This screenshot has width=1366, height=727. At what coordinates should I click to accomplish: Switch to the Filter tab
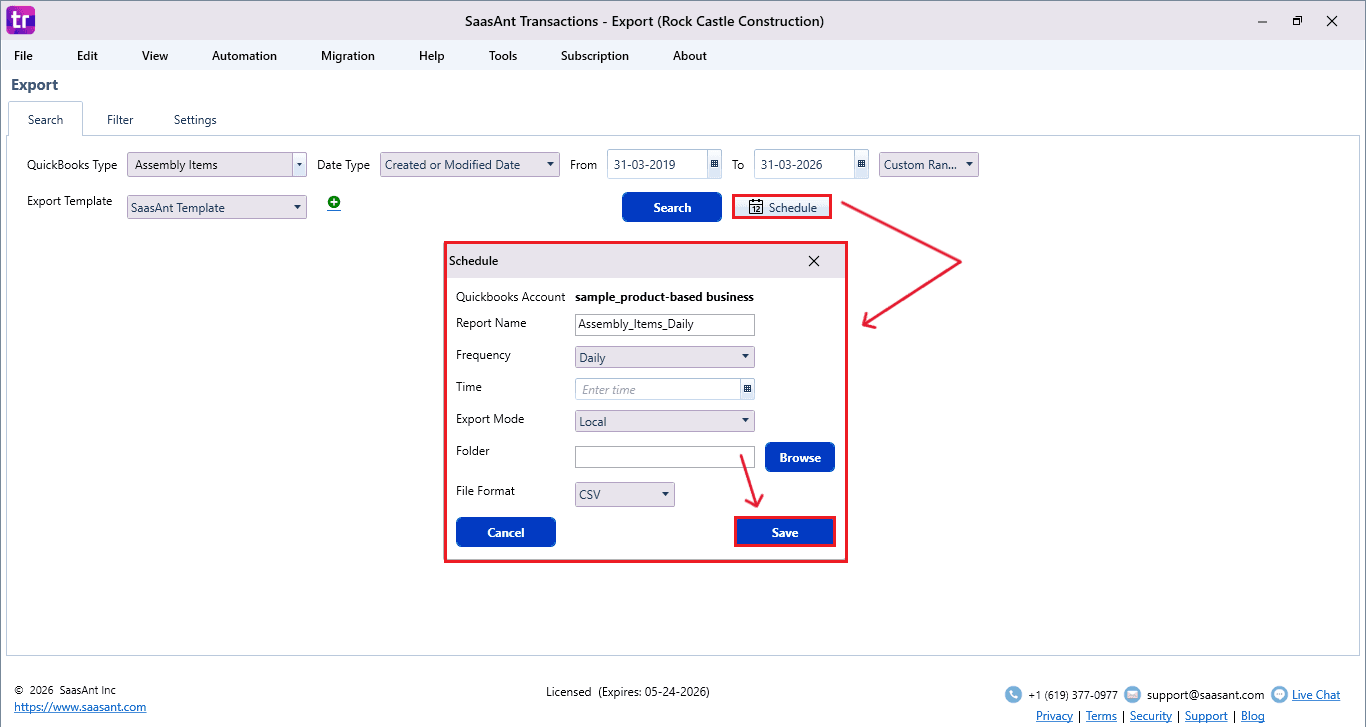(x=120, y=120)
